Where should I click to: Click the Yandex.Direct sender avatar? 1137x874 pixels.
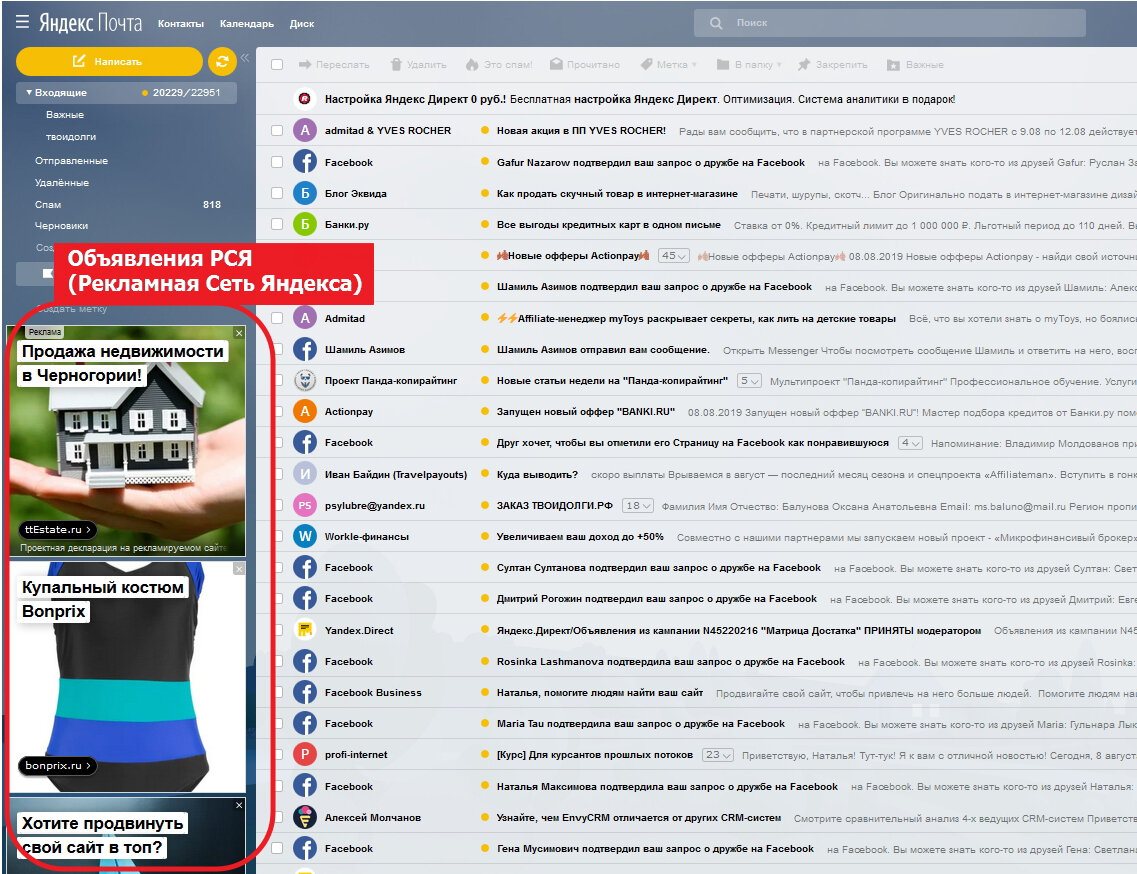click(x=305, y=630)
